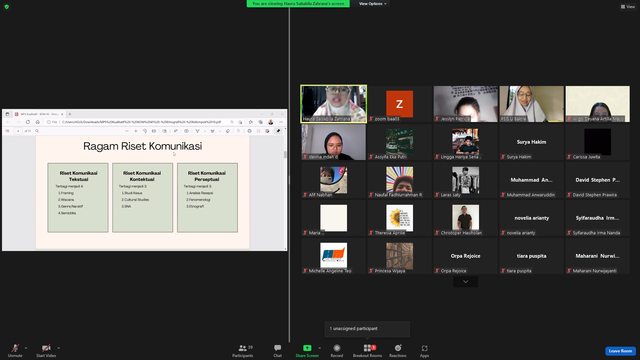The height and width of the screenshot is (360, 640).
Task: Click the pin toolbar icon in PDF viewer
Action: coord(278,131)
